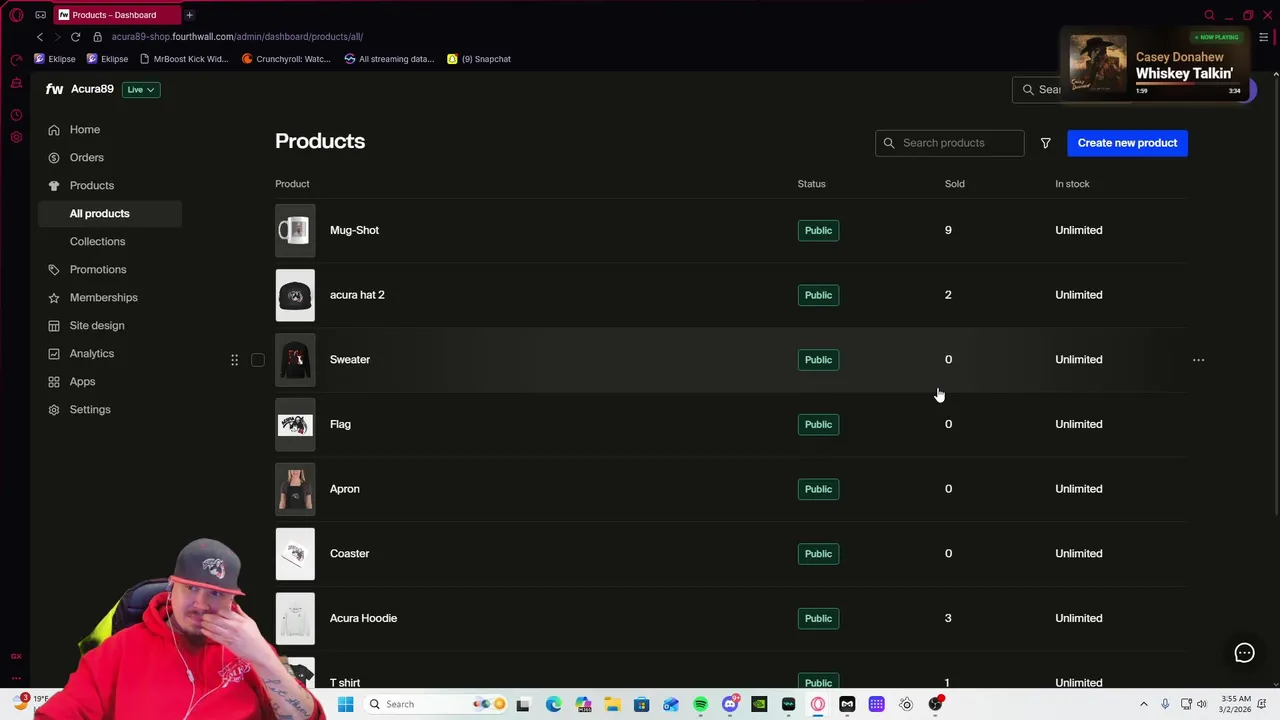Open Analytics section

tap(92, 353)
